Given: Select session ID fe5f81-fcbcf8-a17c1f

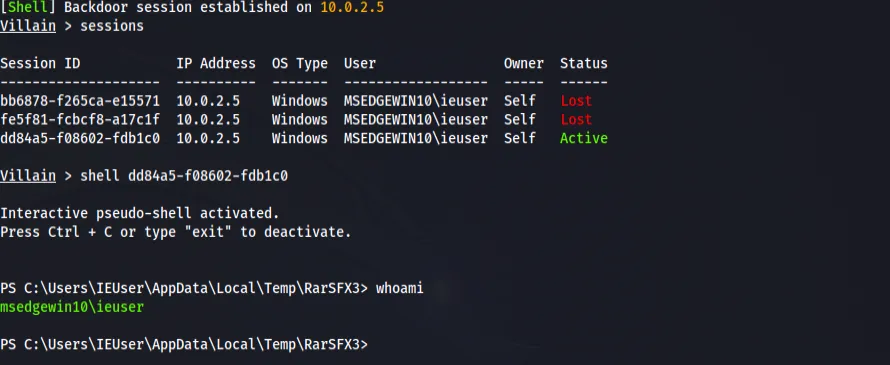Looking at the screenshot, I should coord(80,120).
